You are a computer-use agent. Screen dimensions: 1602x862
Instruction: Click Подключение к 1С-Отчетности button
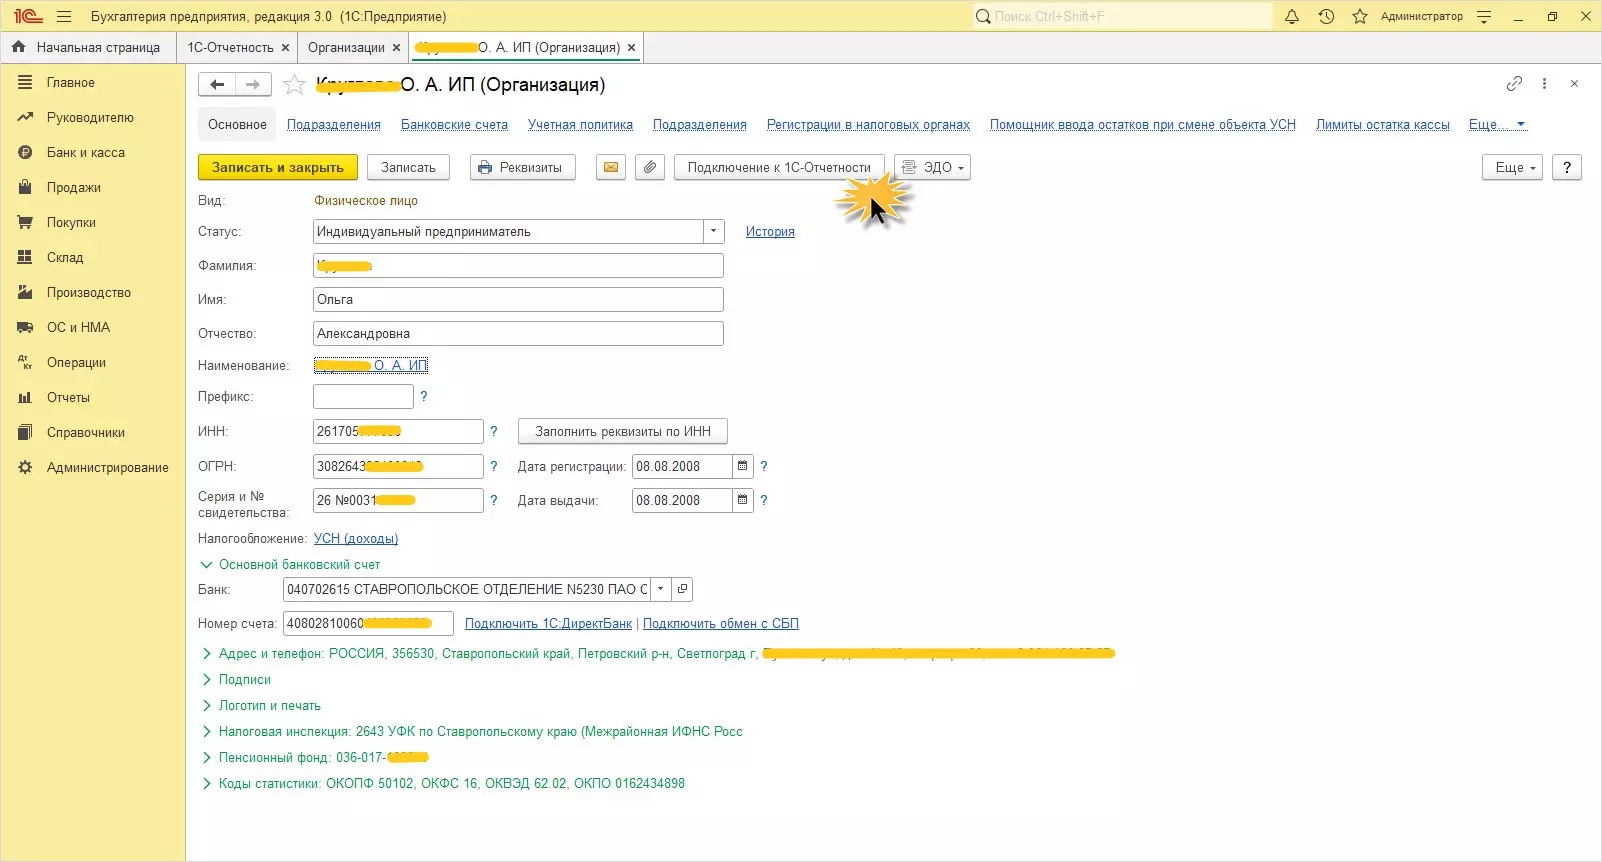(x=779, y=168)
